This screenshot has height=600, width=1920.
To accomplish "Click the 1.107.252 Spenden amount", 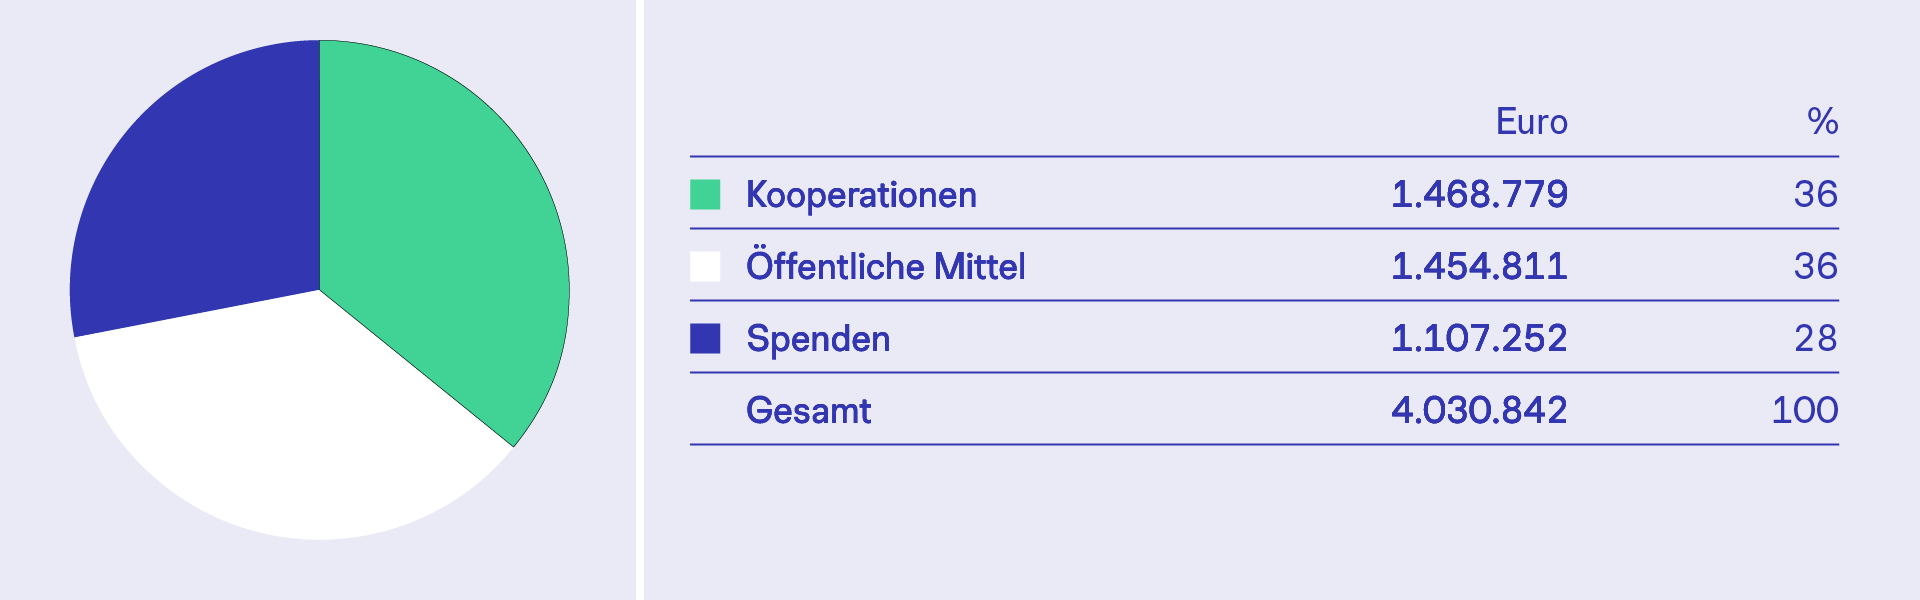I will pyautogui.click(x=1479, y=339).
